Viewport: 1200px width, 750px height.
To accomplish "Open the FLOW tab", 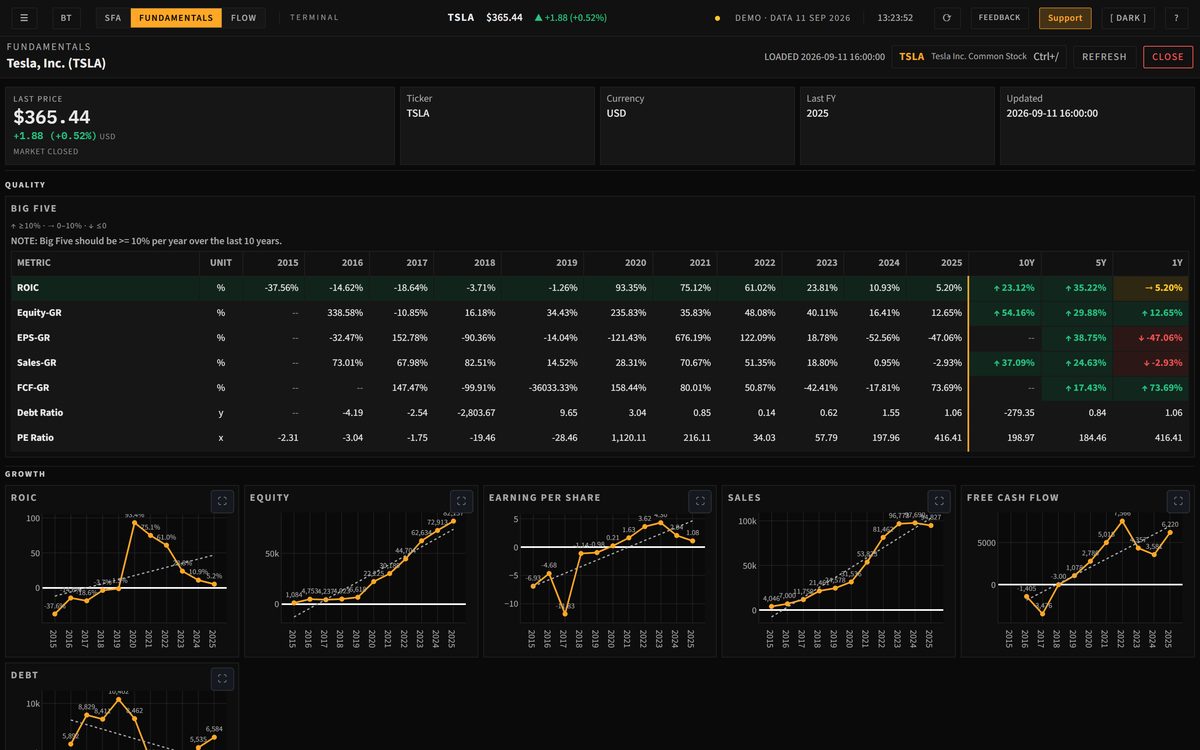I will click(243, 18).
